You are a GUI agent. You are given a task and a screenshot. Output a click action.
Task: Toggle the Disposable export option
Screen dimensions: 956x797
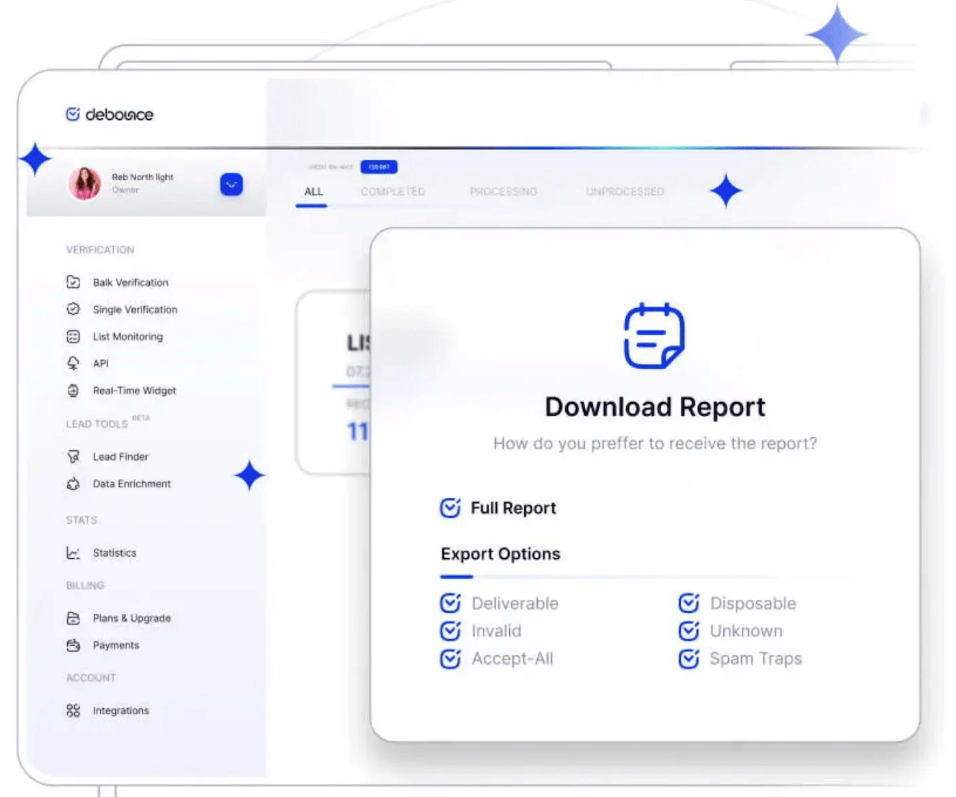point(688,603)
